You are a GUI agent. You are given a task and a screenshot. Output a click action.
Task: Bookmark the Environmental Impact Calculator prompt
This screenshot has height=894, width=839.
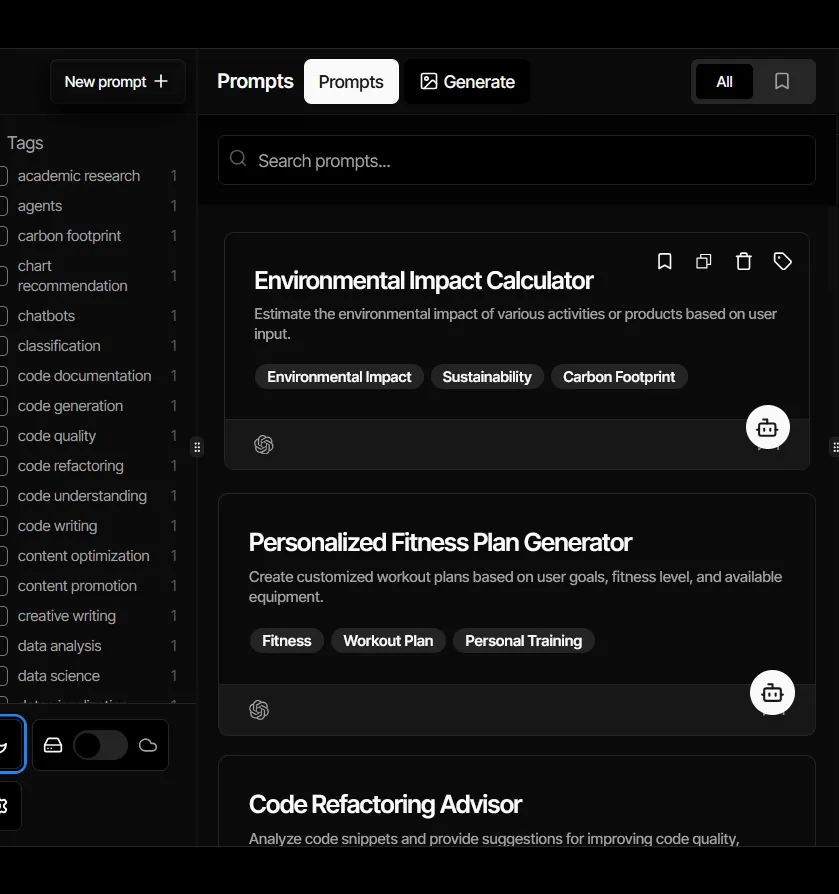(664, 261)
